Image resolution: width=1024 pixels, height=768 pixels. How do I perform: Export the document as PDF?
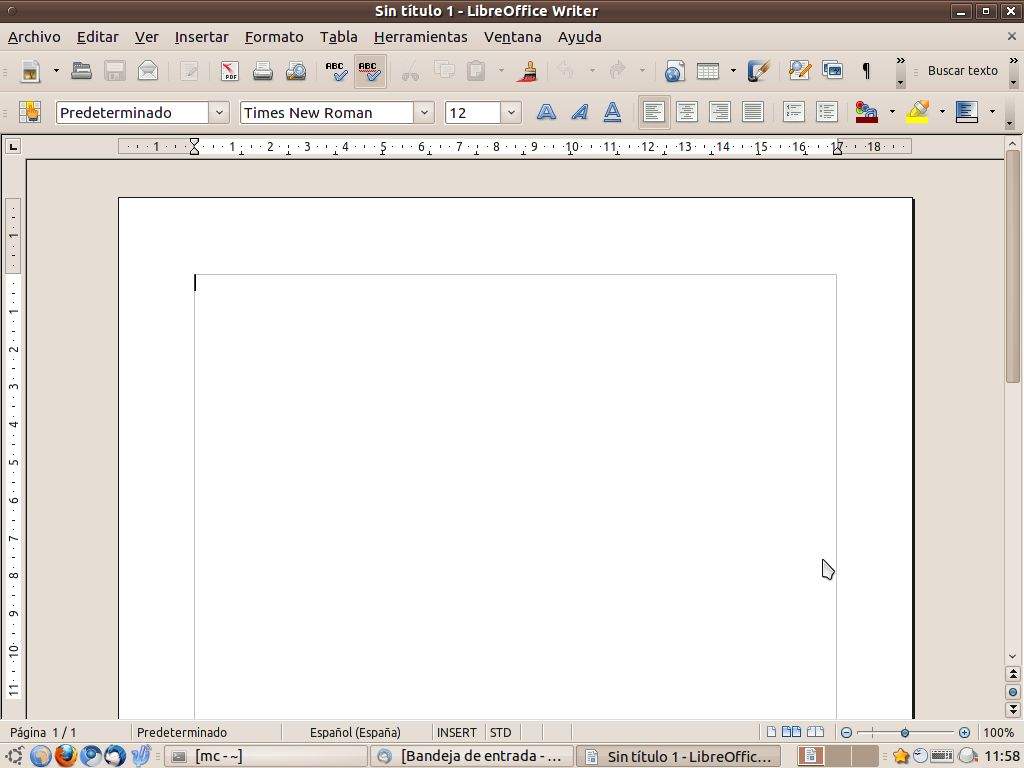[x=228, y=71]
